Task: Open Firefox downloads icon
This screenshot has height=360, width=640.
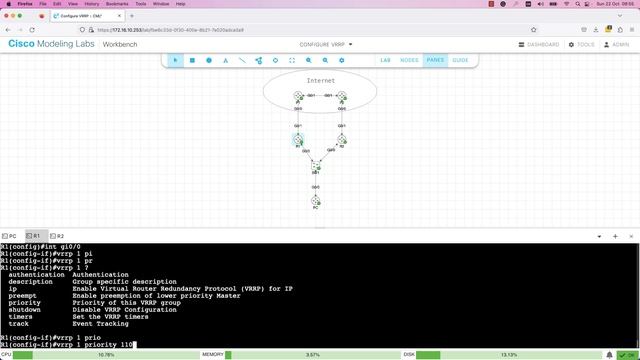Action: pos(596,30)
